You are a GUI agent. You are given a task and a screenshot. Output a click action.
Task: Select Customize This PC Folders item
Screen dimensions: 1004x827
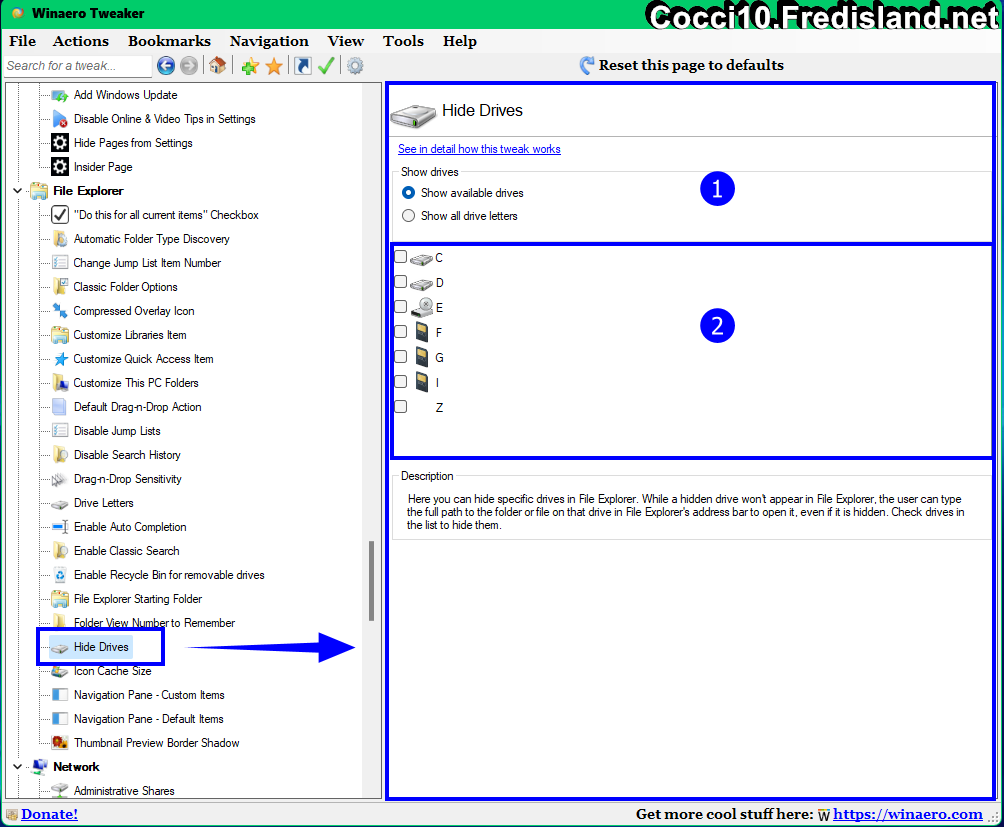(136, 383)
